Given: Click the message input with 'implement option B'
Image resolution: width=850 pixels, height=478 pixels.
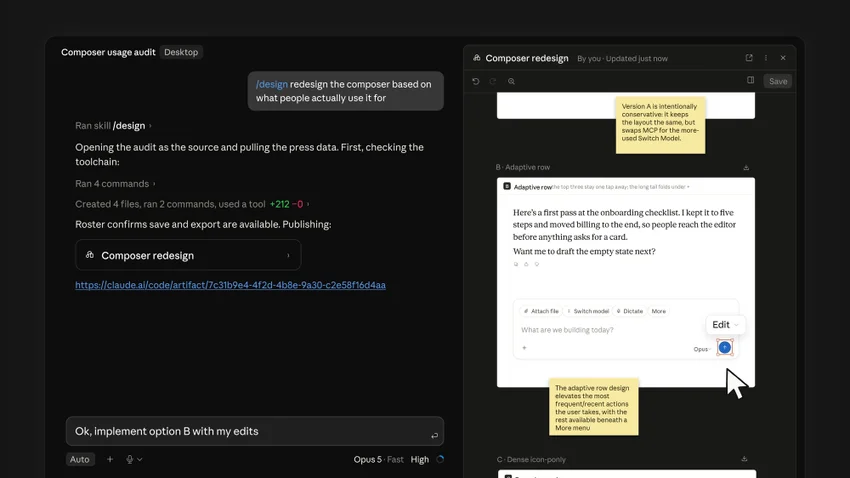Looking at the screenshot, I should pyautogui.click(x=255, y=431).
